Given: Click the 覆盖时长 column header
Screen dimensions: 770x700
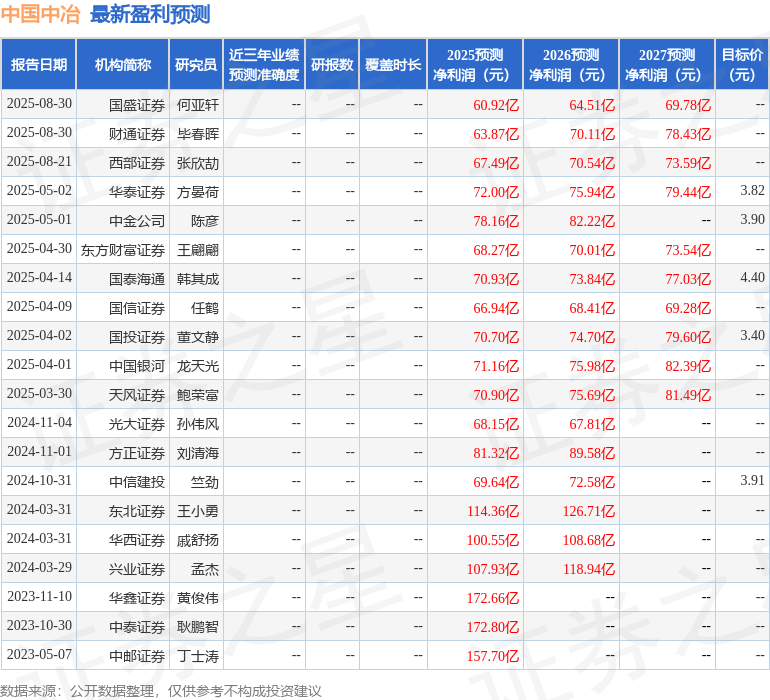Looking at the screenshot, I should pos(393,65).
